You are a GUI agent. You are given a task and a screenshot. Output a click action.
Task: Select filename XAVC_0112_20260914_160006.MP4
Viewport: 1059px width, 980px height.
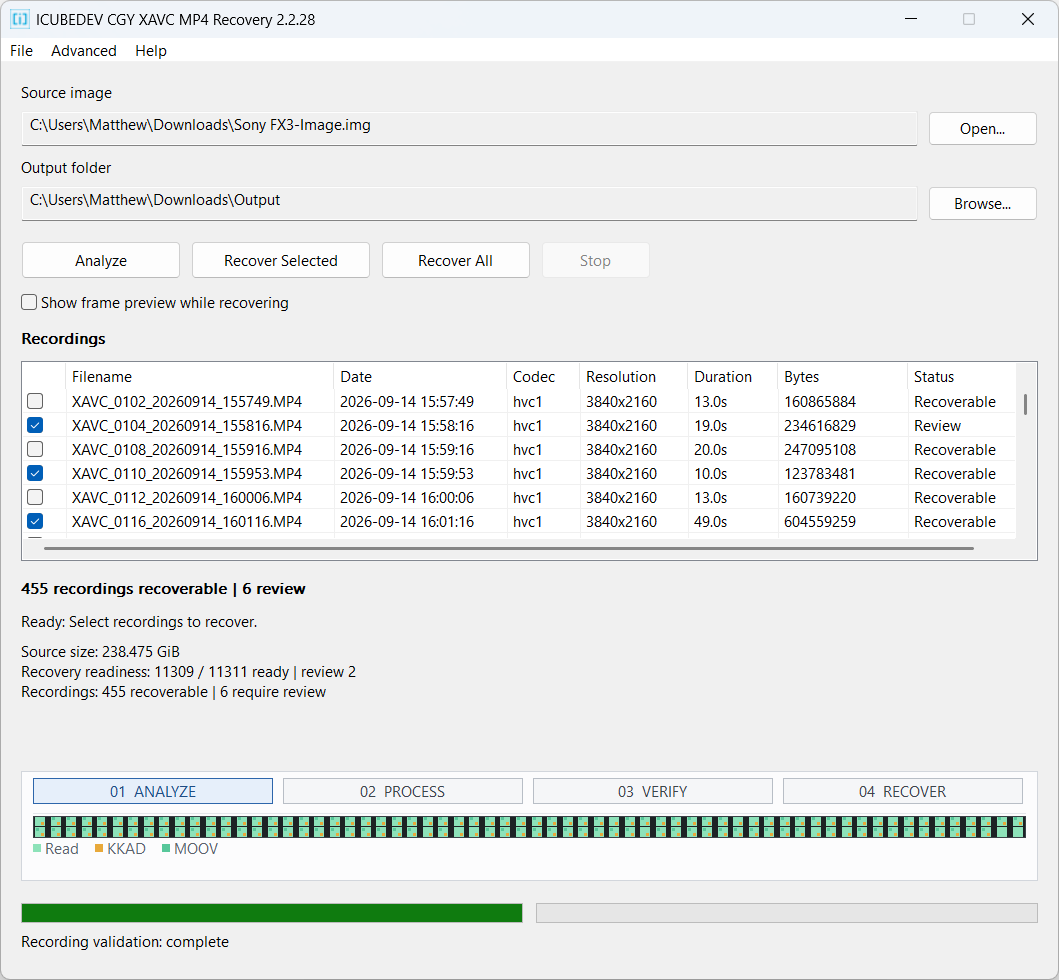[187, 497]
